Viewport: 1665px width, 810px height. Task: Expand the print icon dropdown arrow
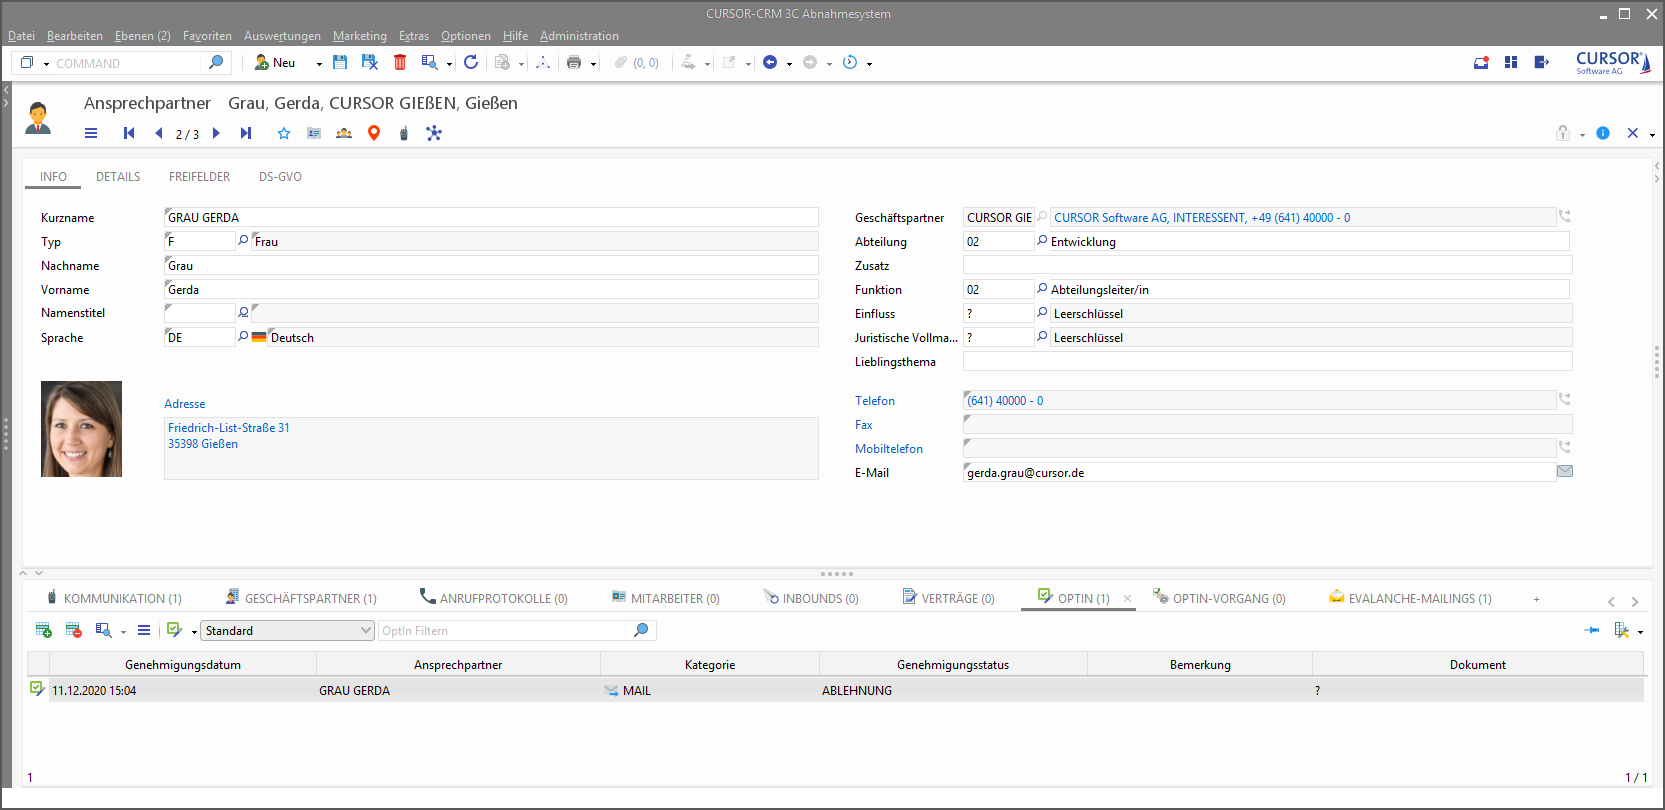594,64
